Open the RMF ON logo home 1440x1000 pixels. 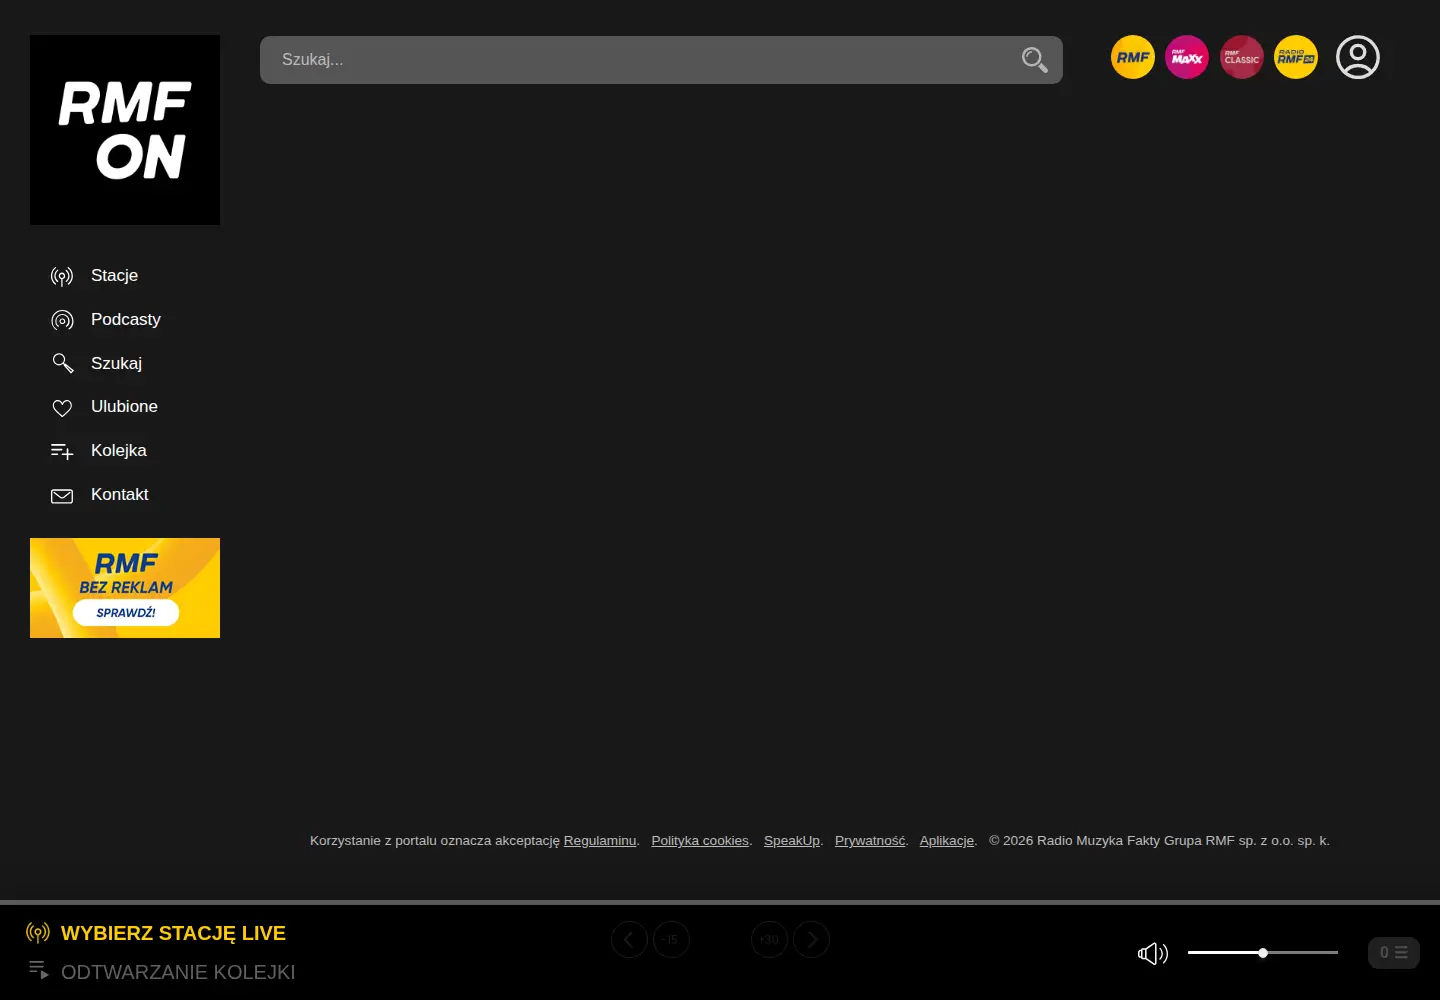(x=125, y=130)
